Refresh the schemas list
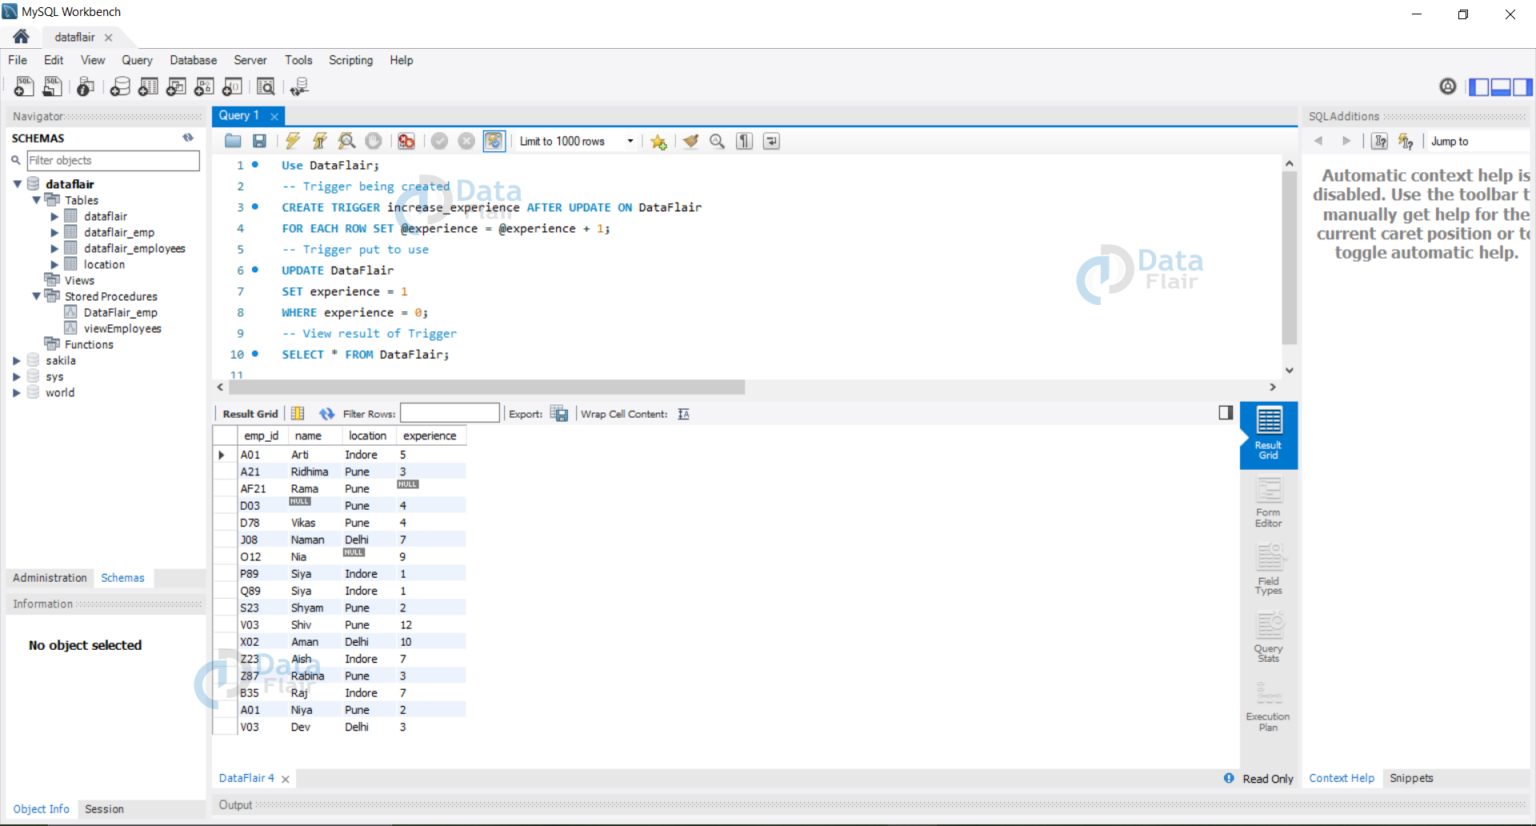The height and width of the screenshot is (826, 1536). point(188,138)
